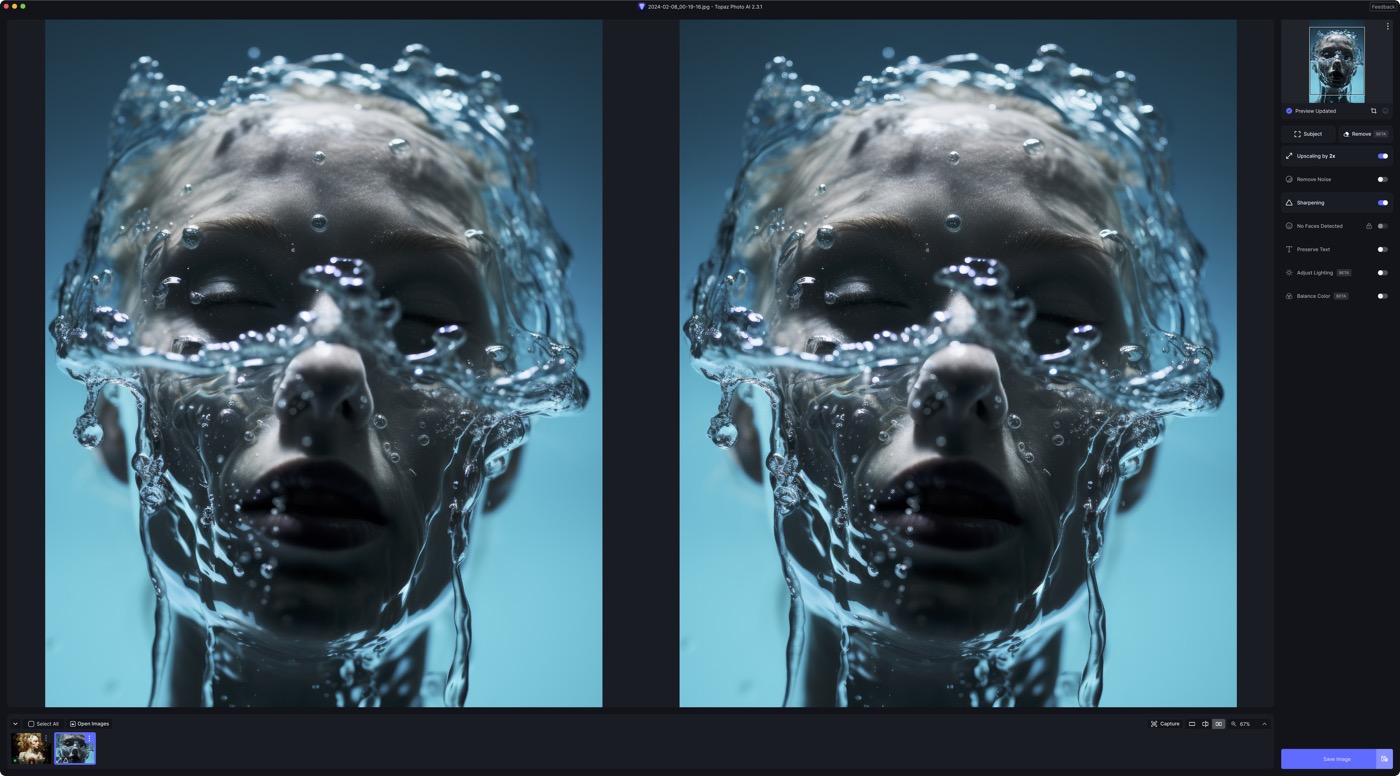Image resolution: width=1400 pixels, height=776 pixels.
Task: Enable the Remove Noise toggle
Action: point(1383,179)
